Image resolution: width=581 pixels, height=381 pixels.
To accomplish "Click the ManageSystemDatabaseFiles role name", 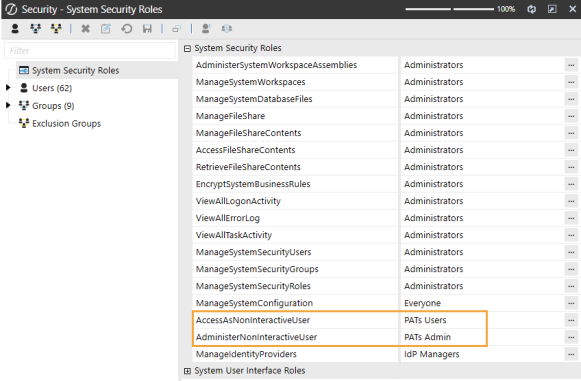I will coord(254,99).
